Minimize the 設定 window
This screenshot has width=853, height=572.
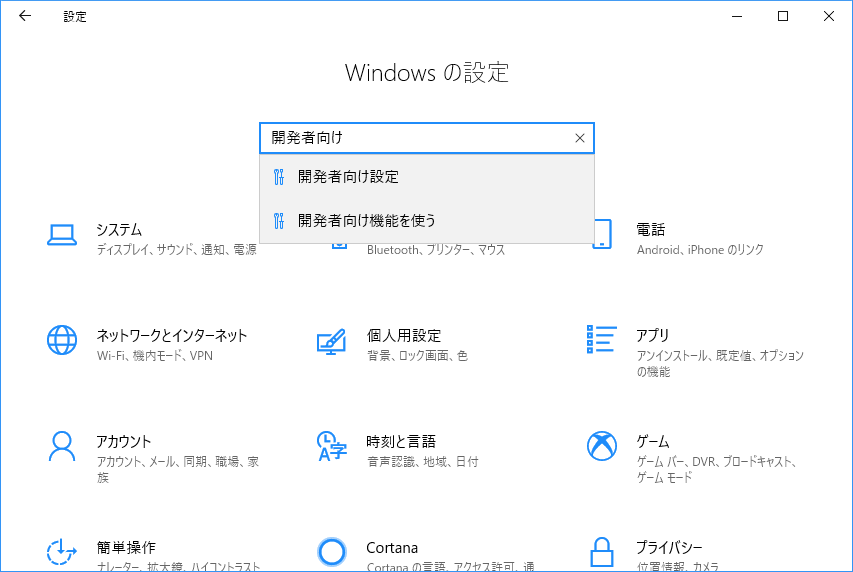(737, 16)
